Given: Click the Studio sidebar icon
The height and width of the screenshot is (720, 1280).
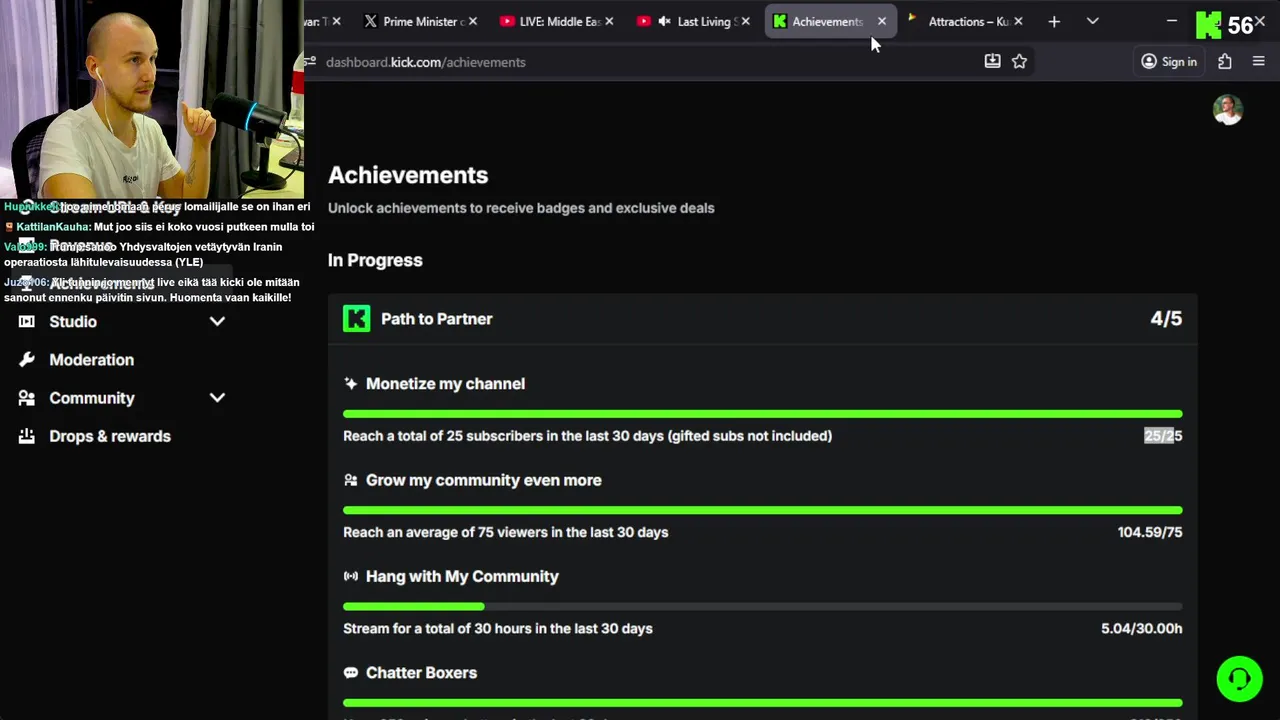Looking at the screenshot, I should tap(27, 321).
